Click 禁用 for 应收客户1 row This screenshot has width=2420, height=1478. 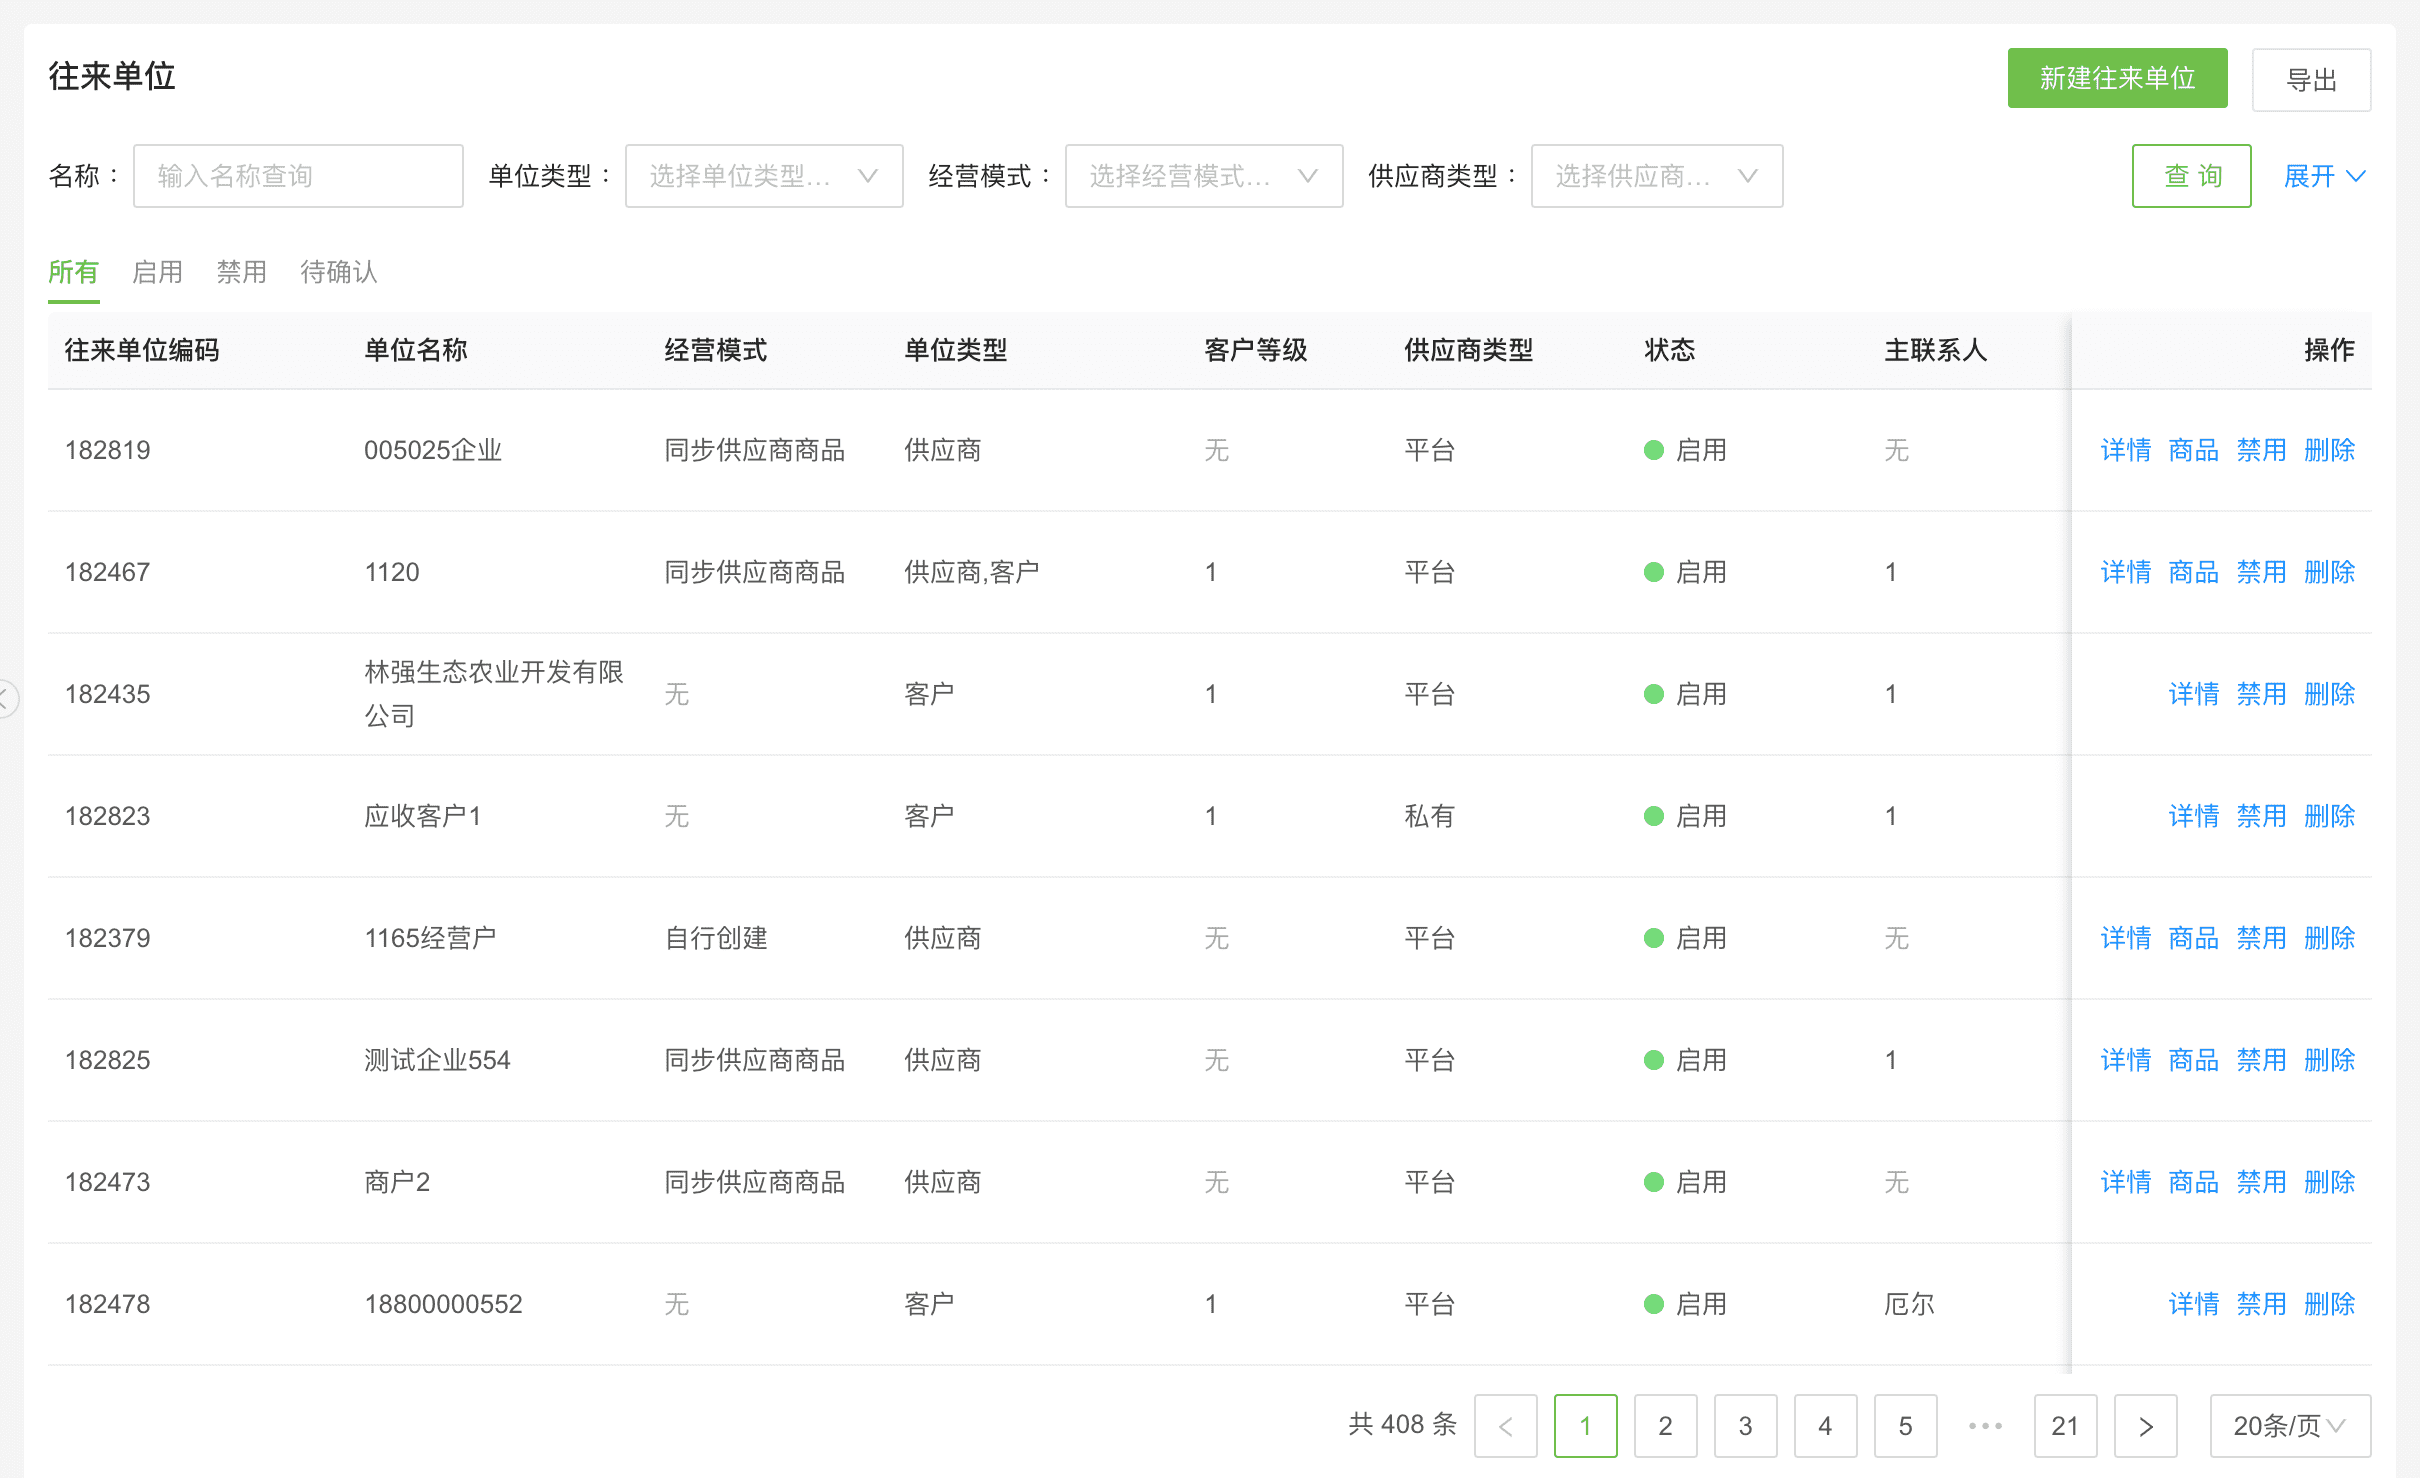click(2261, 816)
